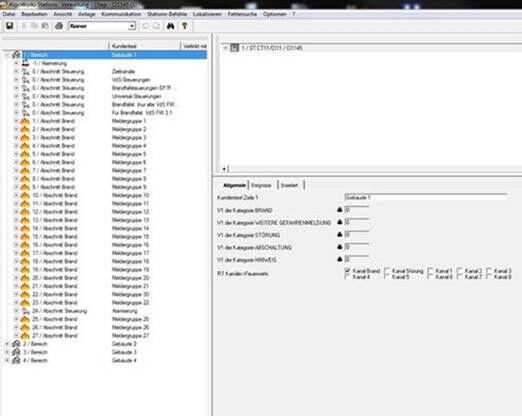Click the Kundentext Zeile 1 input field

tap(426, 197)
